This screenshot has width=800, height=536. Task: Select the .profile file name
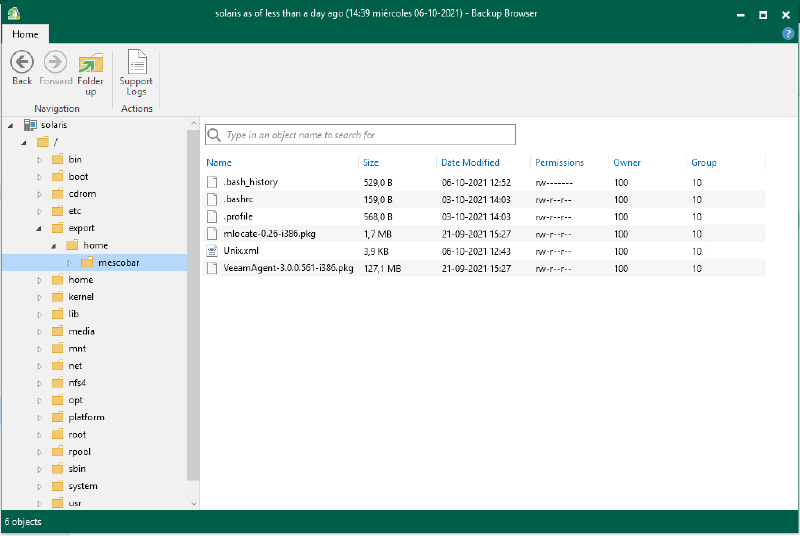[238, 216]
